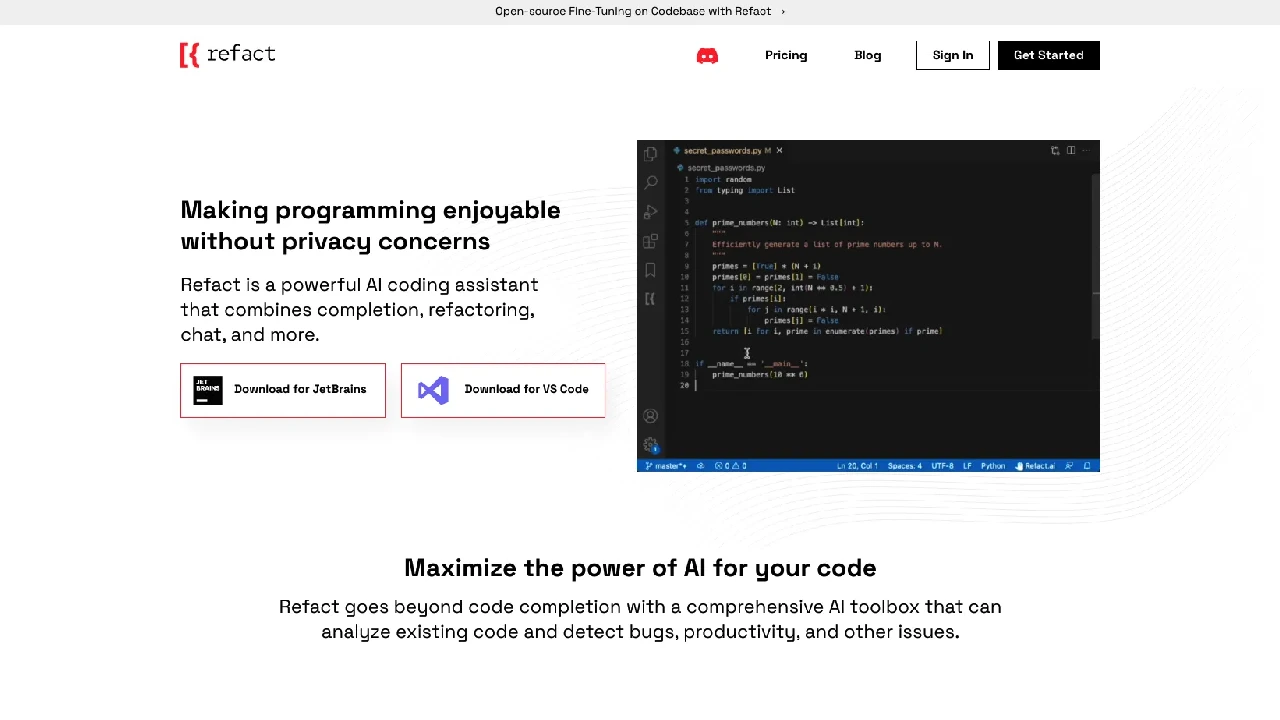Go to the Pricing page
The width and height of the screenshot is (1280, 720).
786,55
